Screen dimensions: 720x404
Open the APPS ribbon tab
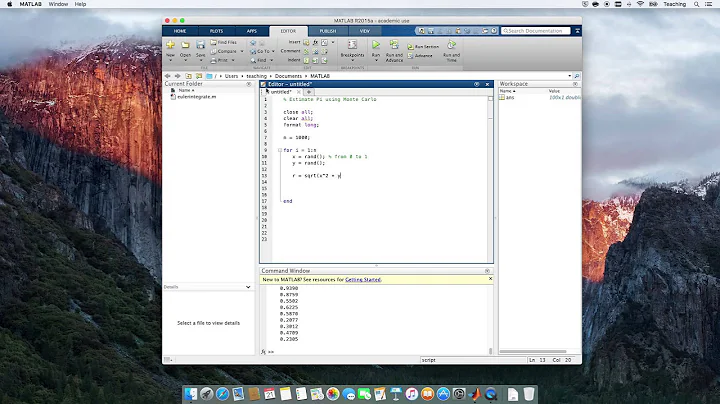[x=252, y=31]
